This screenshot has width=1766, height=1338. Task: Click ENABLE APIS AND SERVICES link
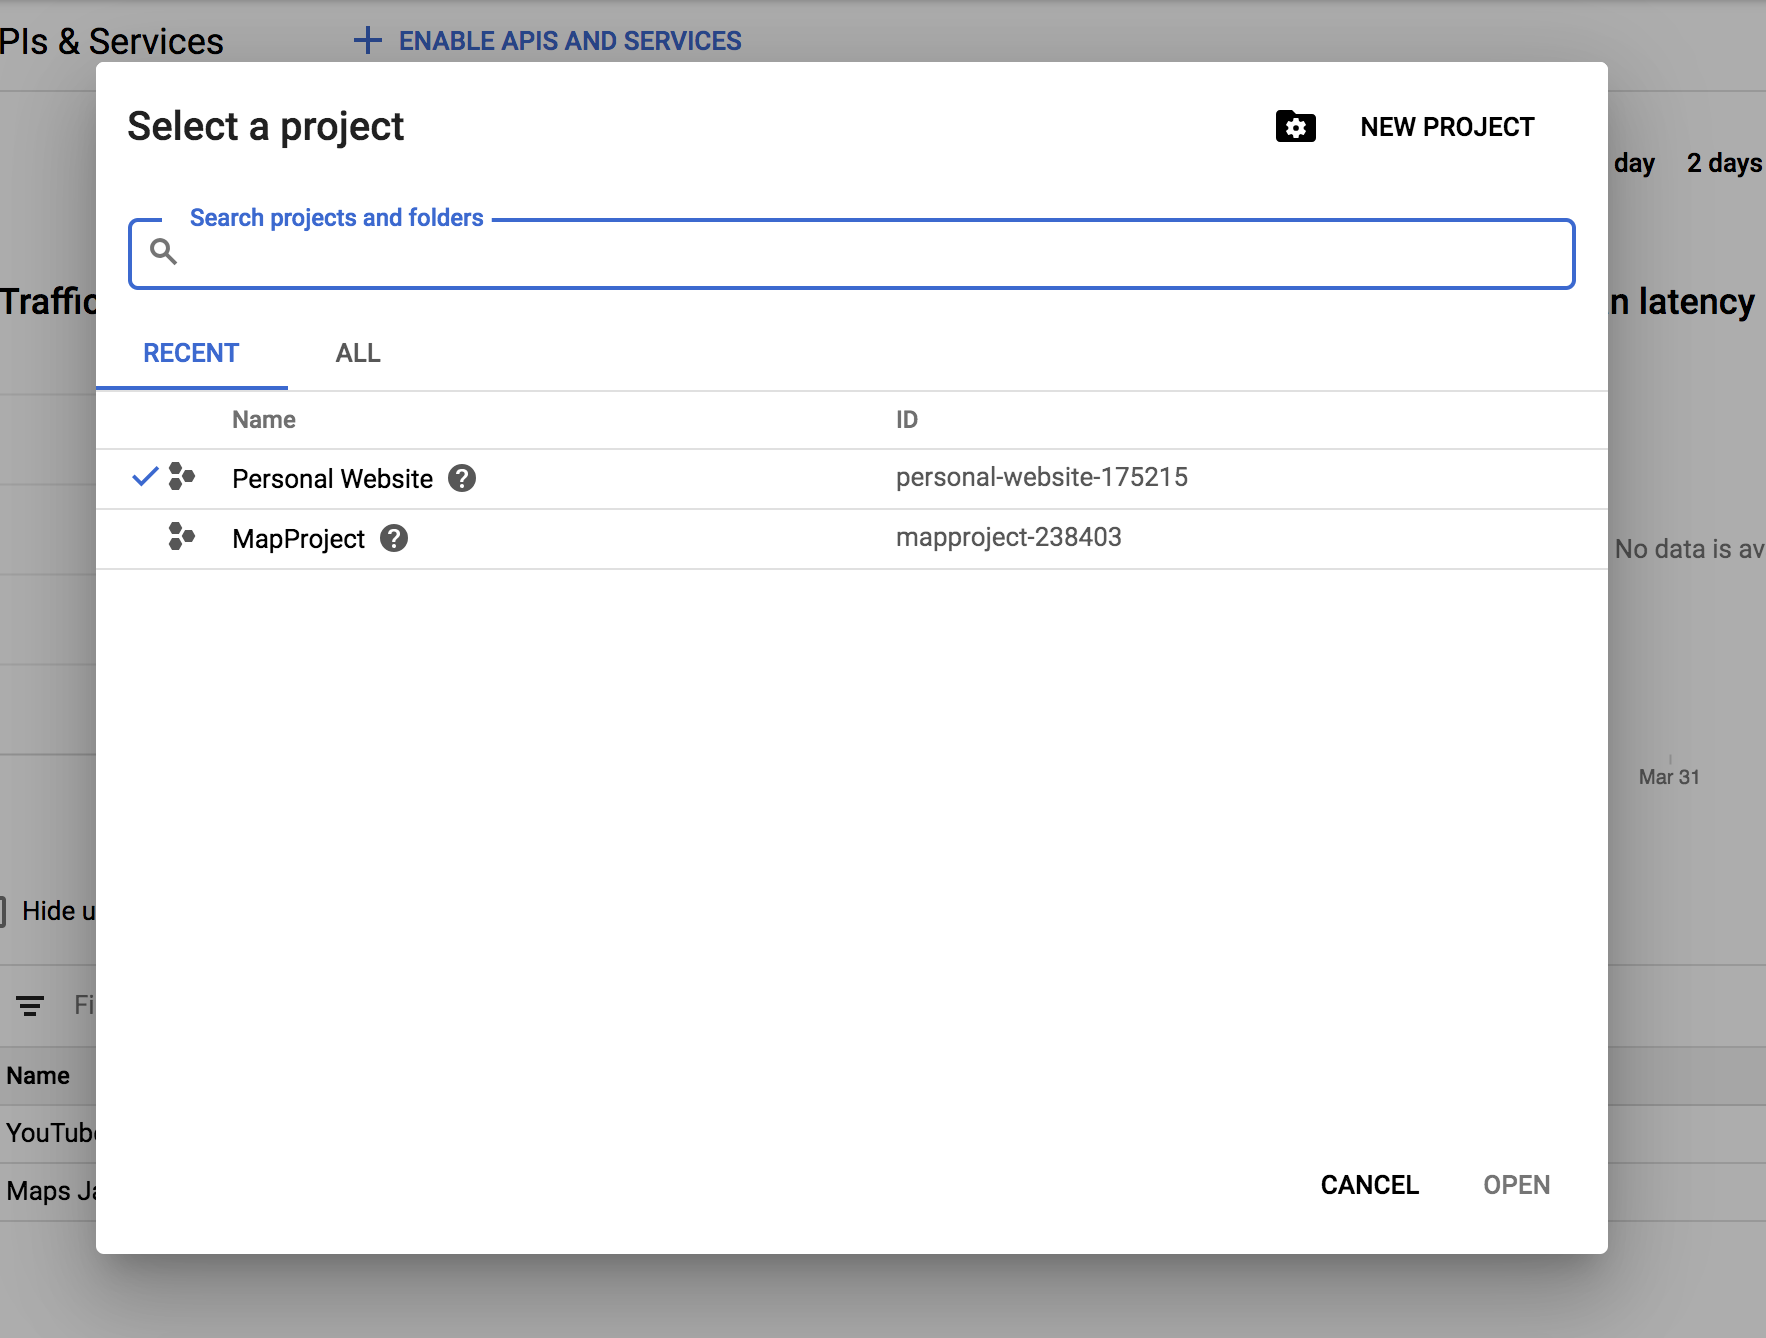click(x=570, y=41)
